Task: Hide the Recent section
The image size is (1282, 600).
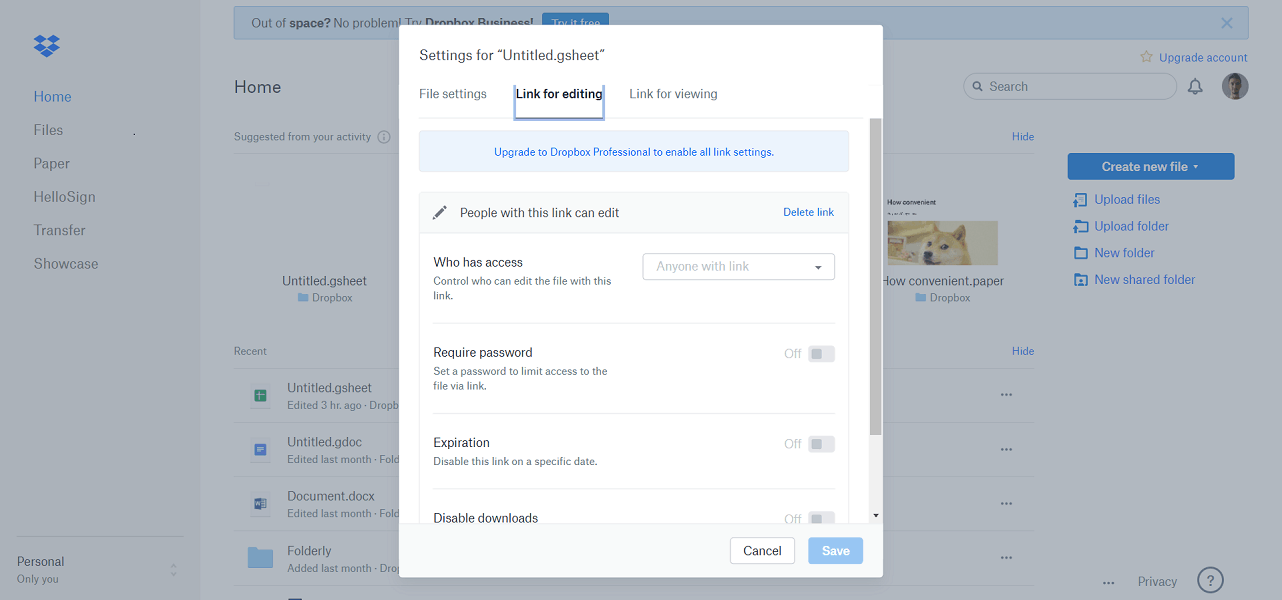Action: 1023,351
